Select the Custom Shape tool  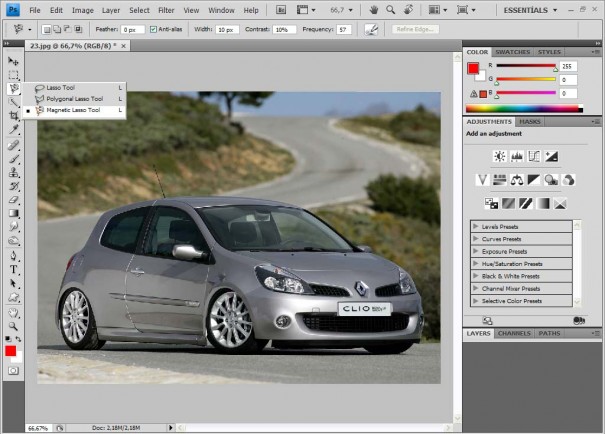[x=13, y=297]
